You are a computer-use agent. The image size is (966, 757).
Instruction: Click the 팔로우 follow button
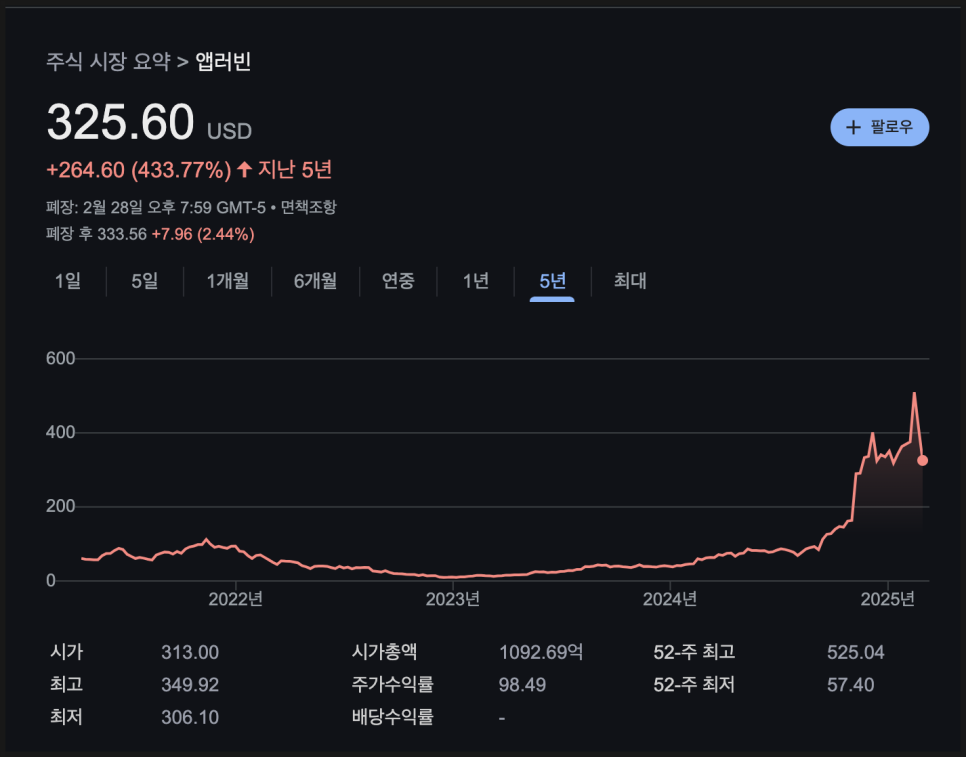click(879, 128)
